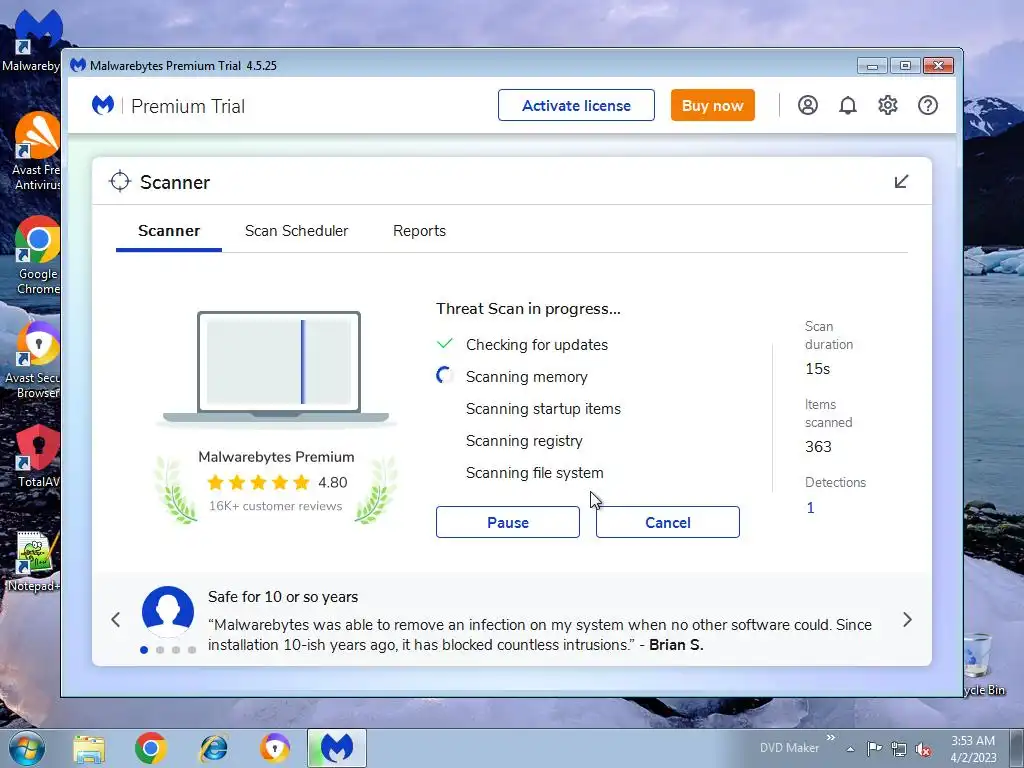Open the Action Center flag icon
This screenshot has height=768, width=1024.
874,748
